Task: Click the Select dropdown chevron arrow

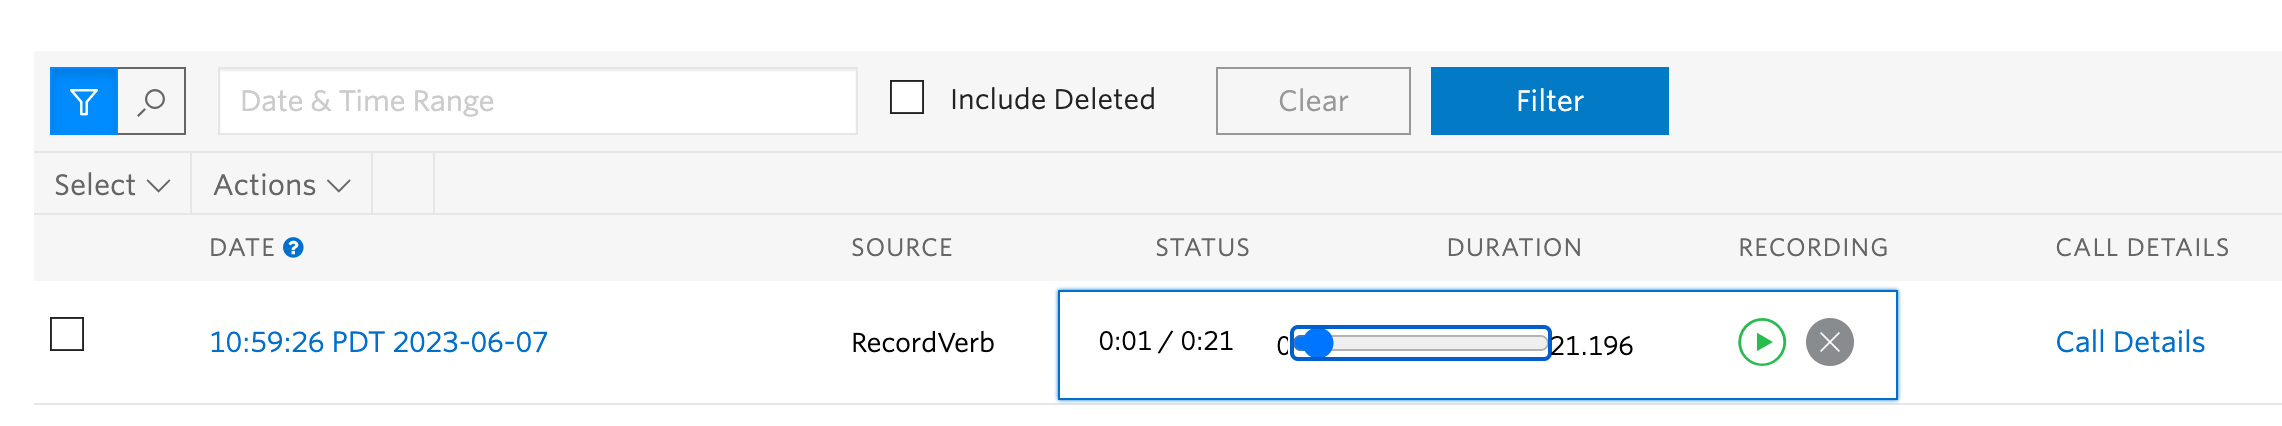Action: (158, 187)
